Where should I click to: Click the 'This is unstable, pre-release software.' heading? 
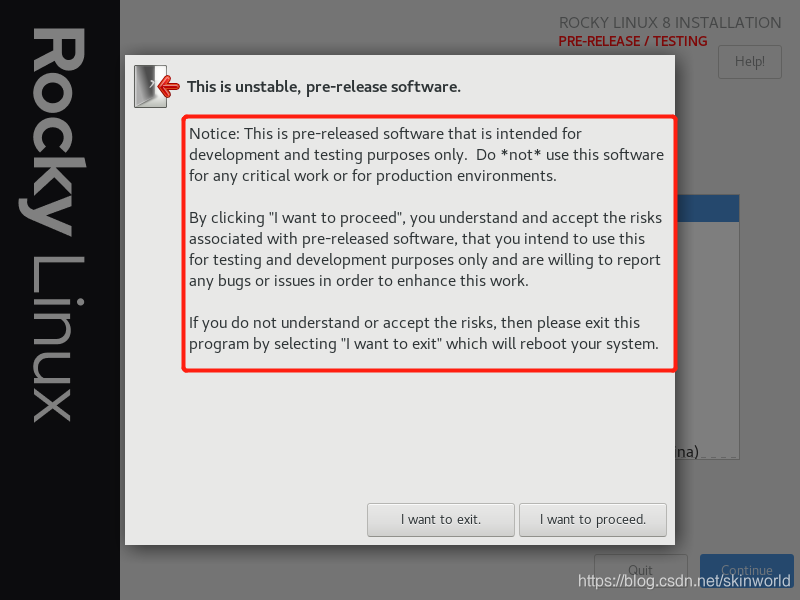coord(323,87)
